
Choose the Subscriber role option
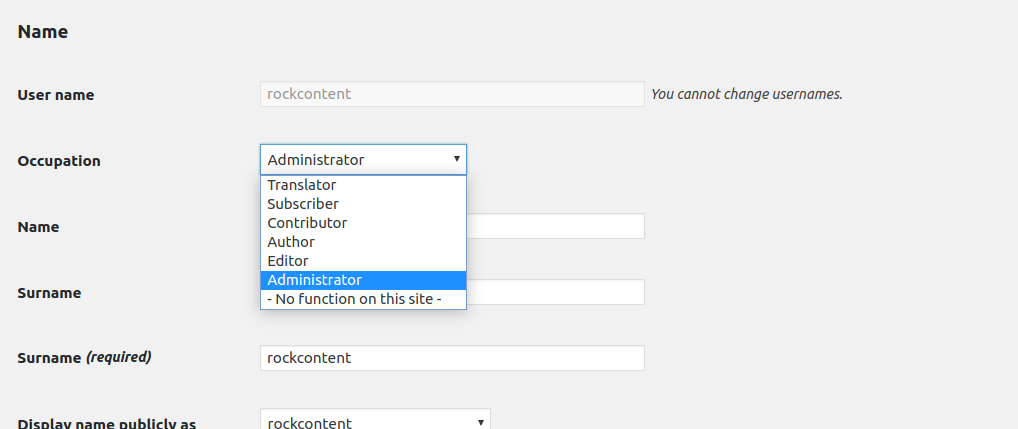point(363,204)
